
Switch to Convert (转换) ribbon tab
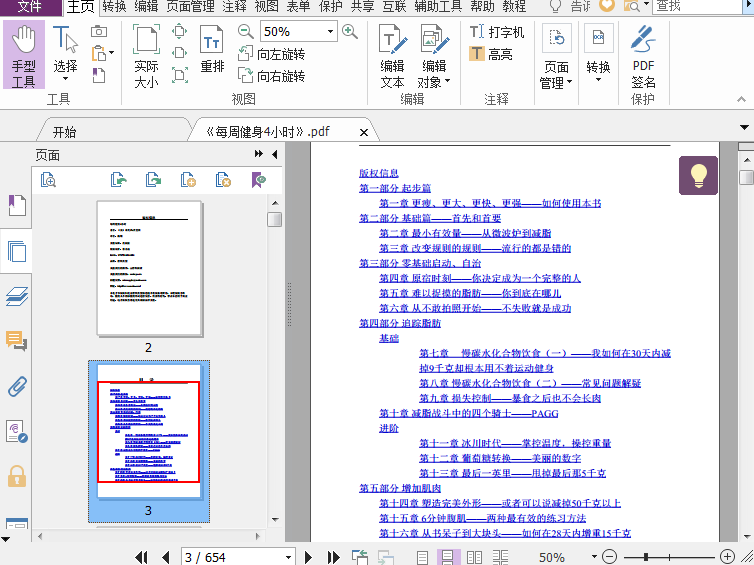(x=114, y=6)
